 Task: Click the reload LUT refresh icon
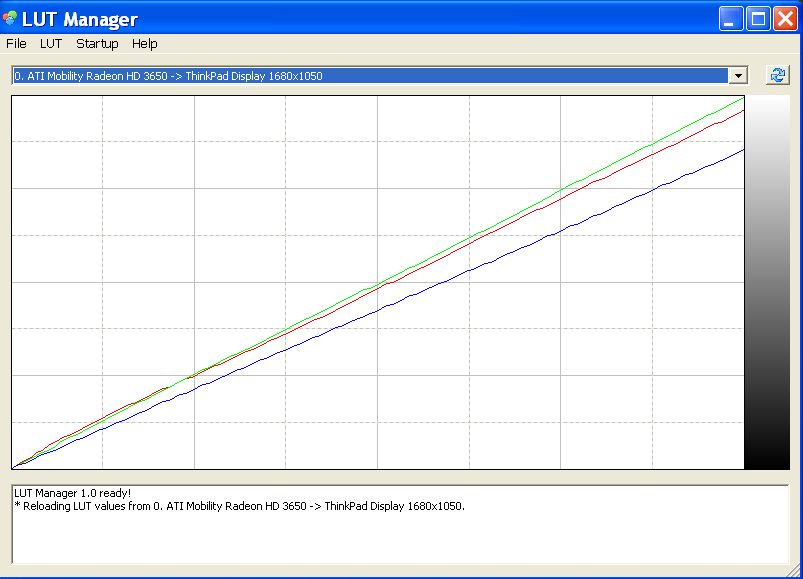click(x=777, y=75)
